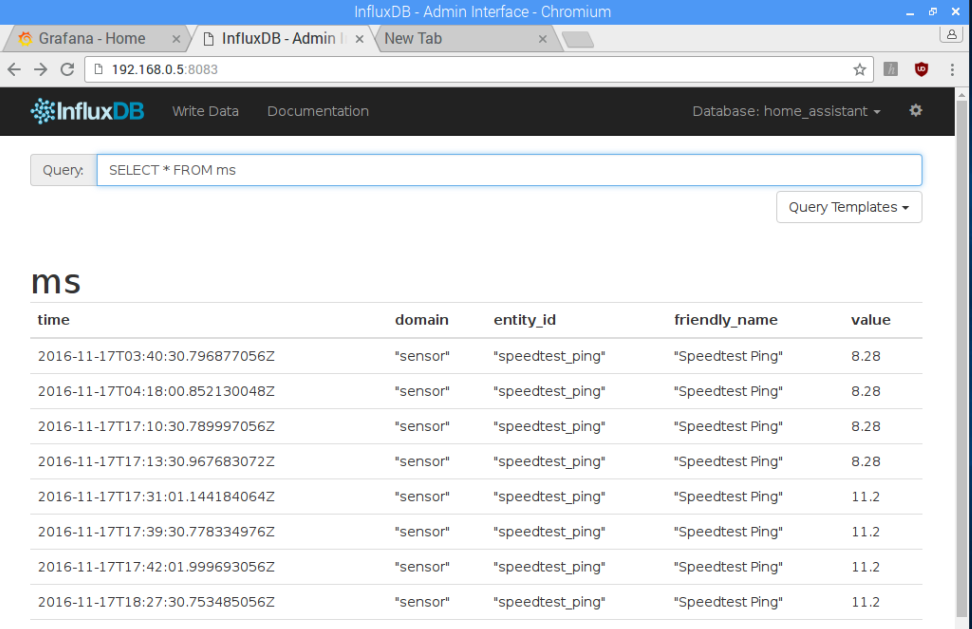Click the browser forward arrow
Screen dimensions: 972x629
click(x=40, y=69)
